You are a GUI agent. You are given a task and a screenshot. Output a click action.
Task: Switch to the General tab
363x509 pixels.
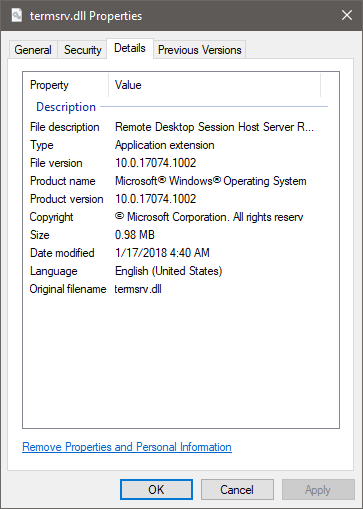(x=33, y=50)
